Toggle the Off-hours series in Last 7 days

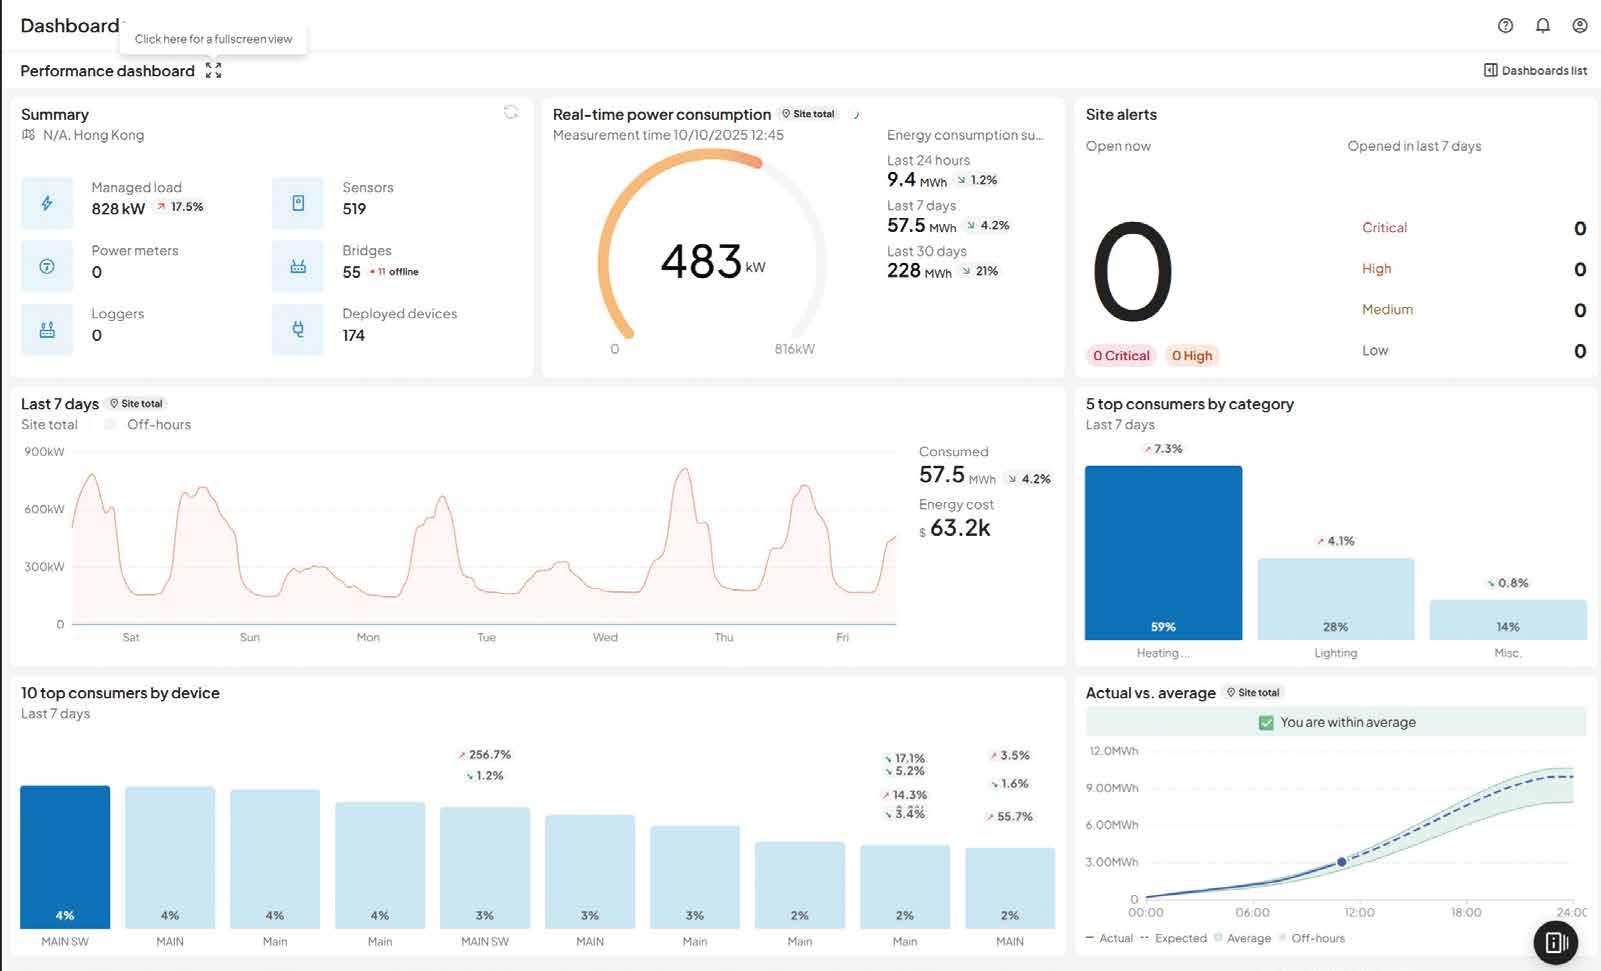point(149,425)
